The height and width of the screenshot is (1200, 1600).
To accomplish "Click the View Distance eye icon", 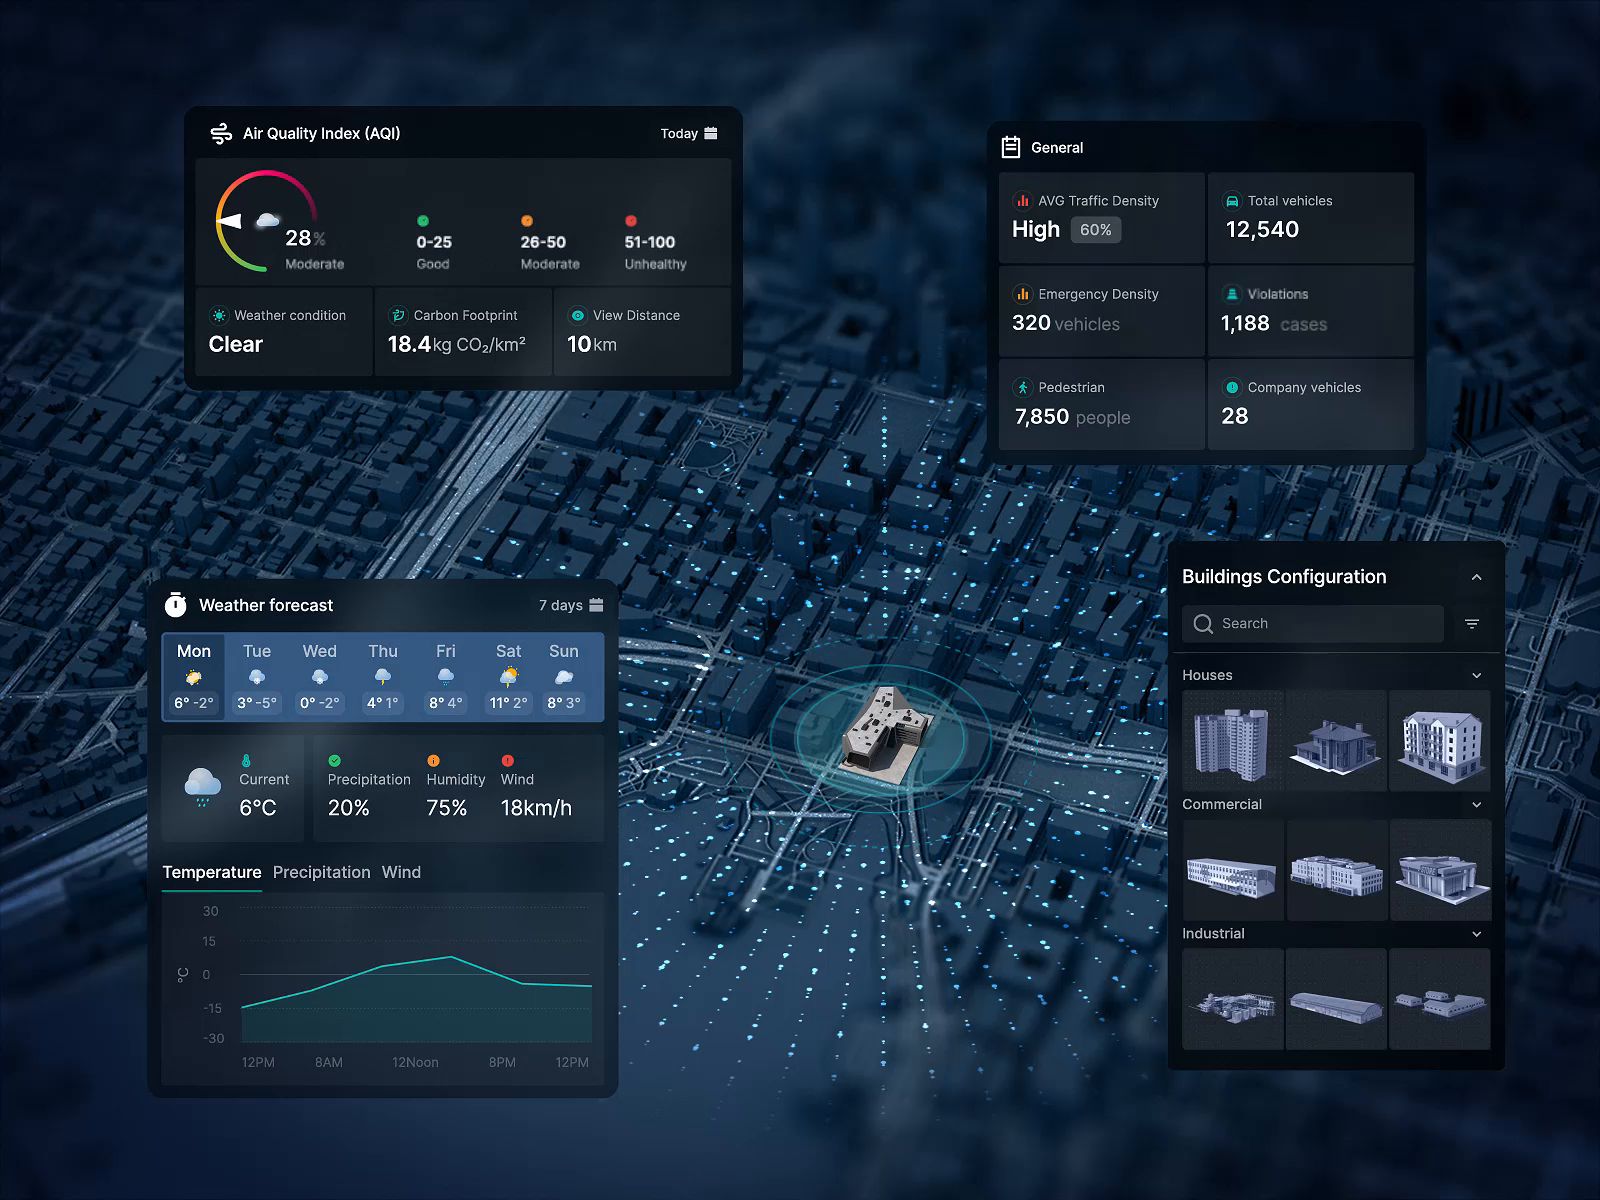I will [x=577, y=315].
